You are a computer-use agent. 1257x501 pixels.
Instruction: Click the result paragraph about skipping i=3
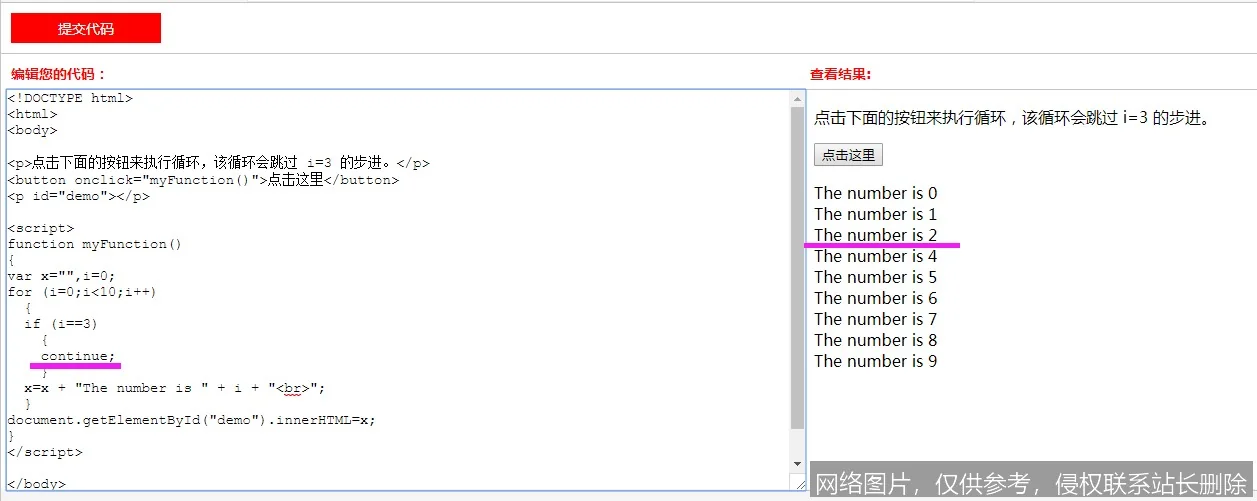pos(1013,118)
